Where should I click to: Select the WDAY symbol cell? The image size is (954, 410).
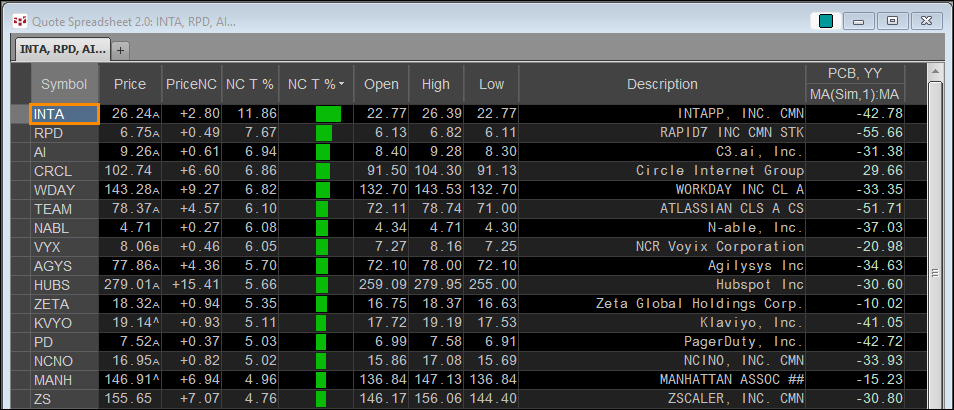pyautogui.click(x=65, y=190)
